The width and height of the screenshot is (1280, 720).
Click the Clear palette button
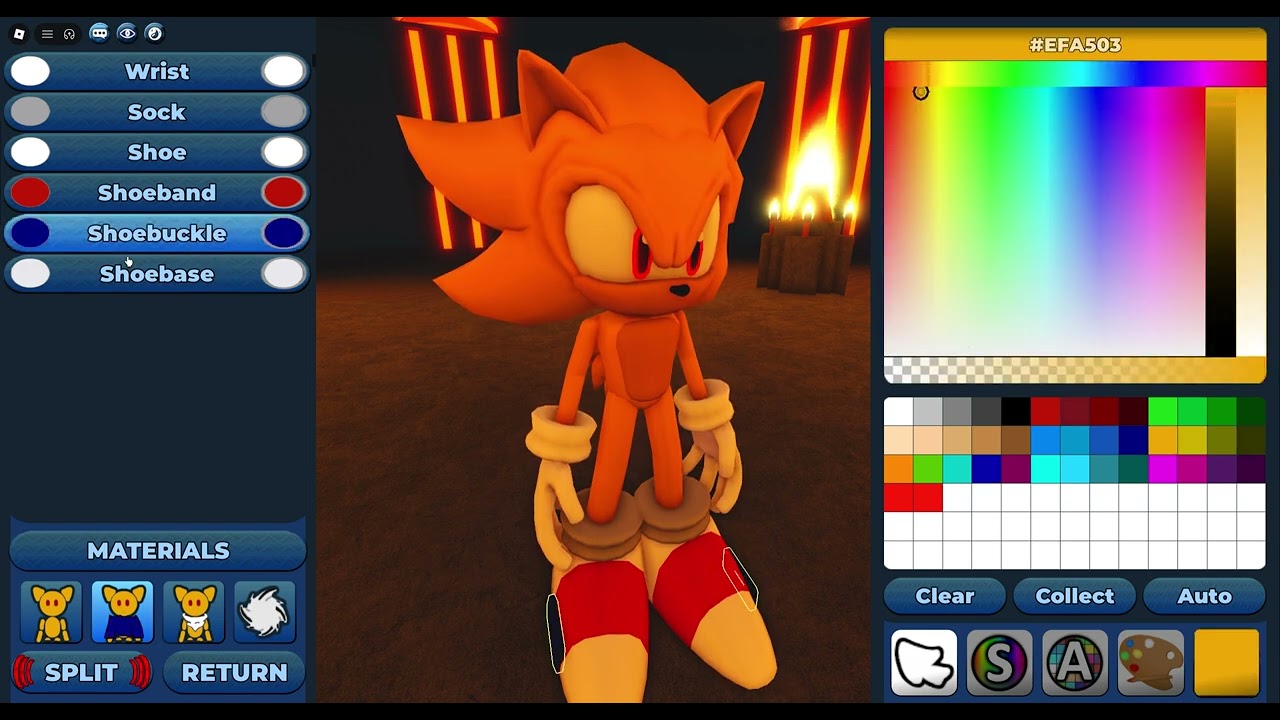pyautogui.click(x=945, y=596)
